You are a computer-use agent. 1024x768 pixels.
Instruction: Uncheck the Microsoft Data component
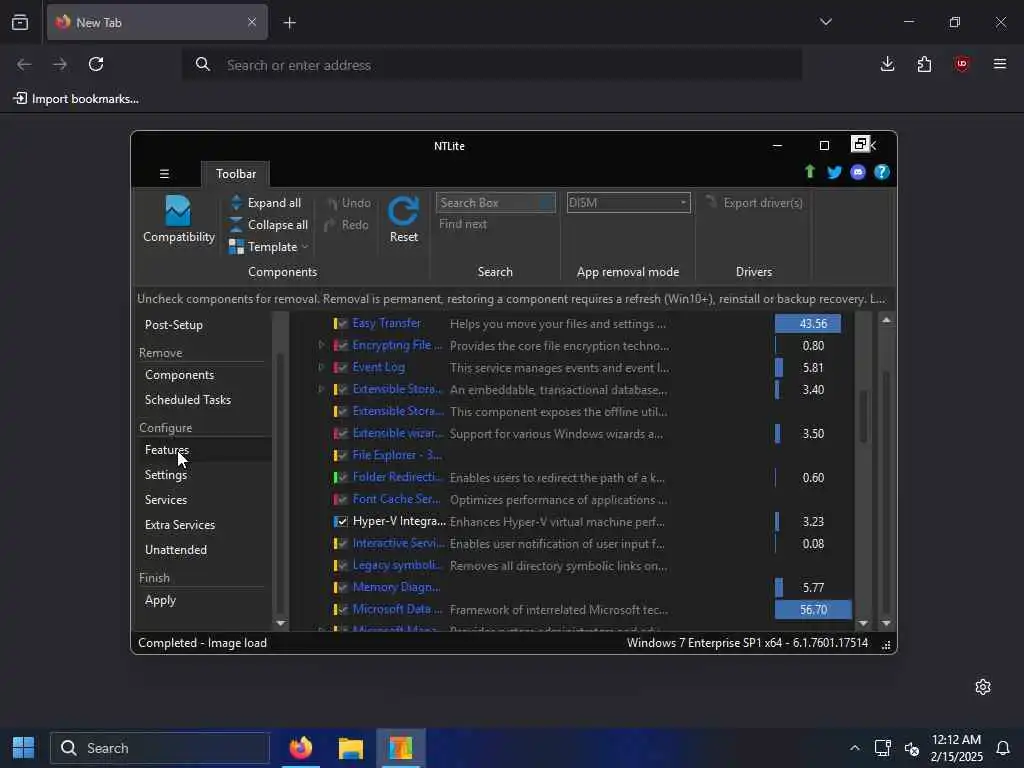(x=342, y=609)
